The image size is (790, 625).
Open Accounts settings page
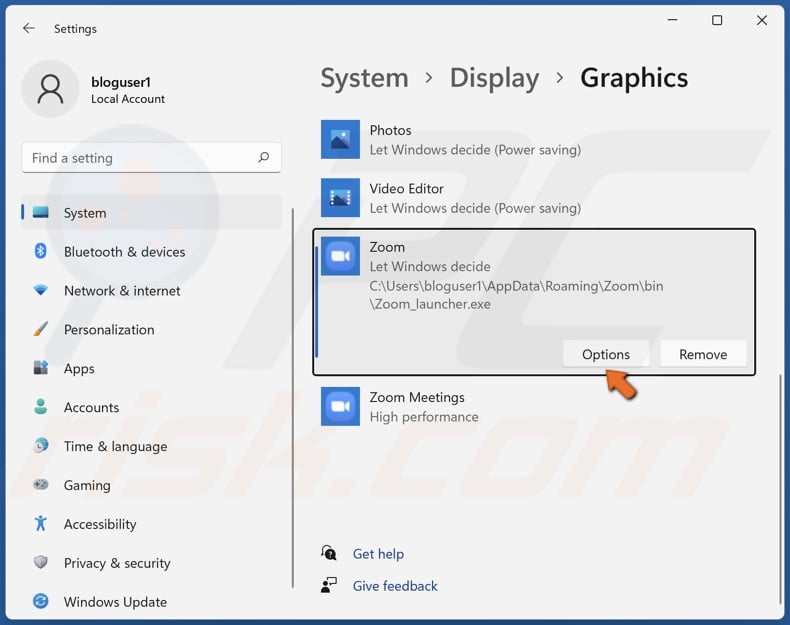152,407
